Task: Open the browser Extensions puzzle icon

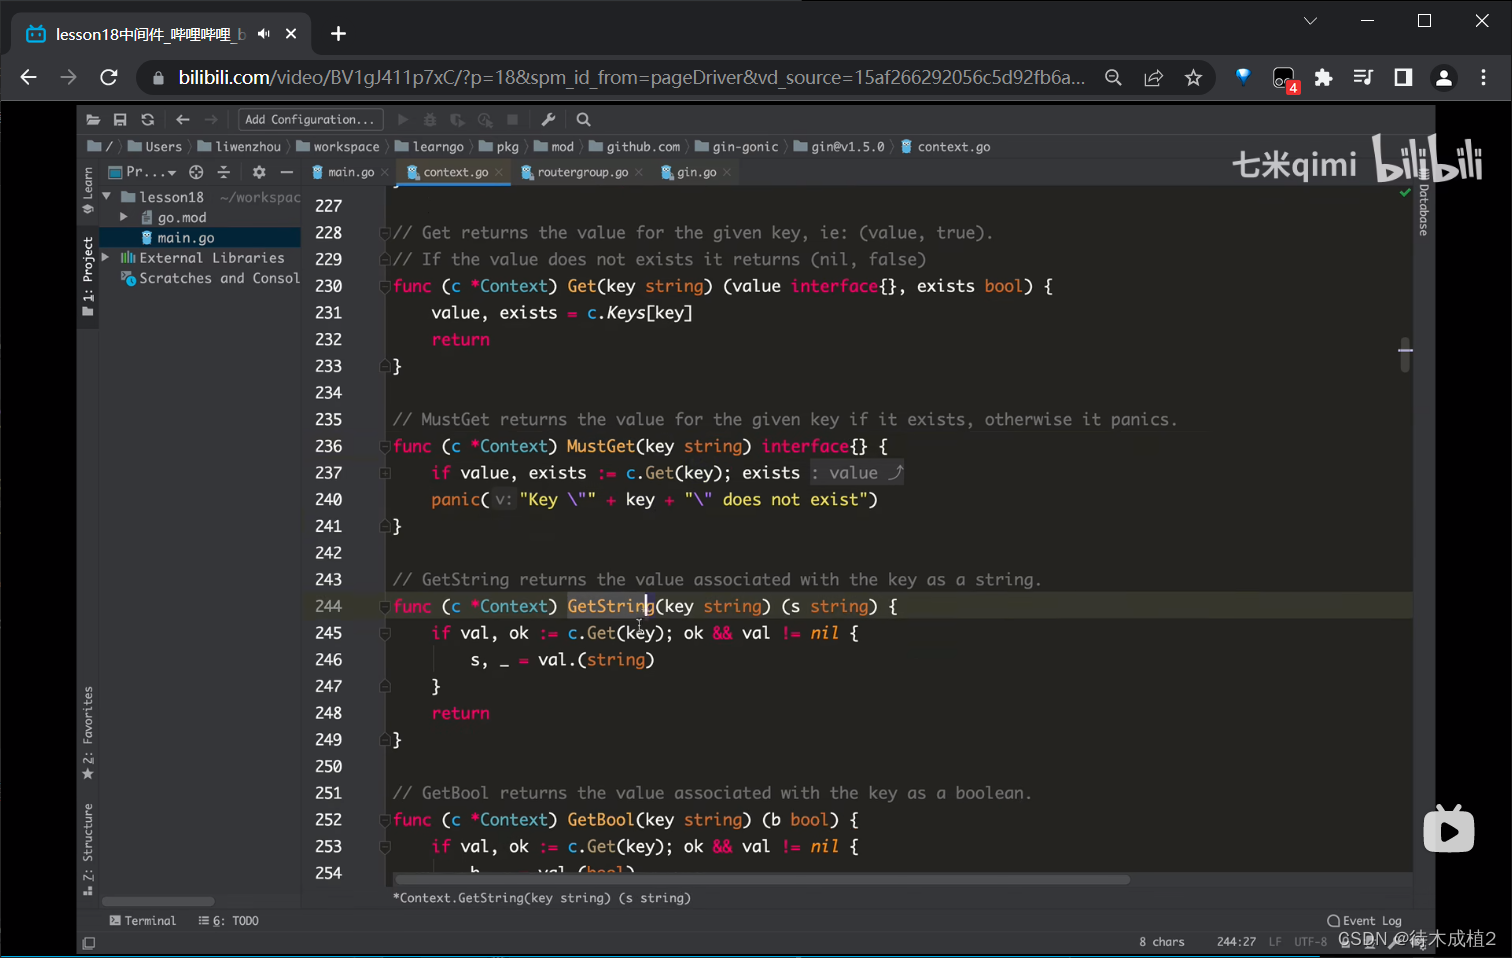Action: (x=1323, y=78)
